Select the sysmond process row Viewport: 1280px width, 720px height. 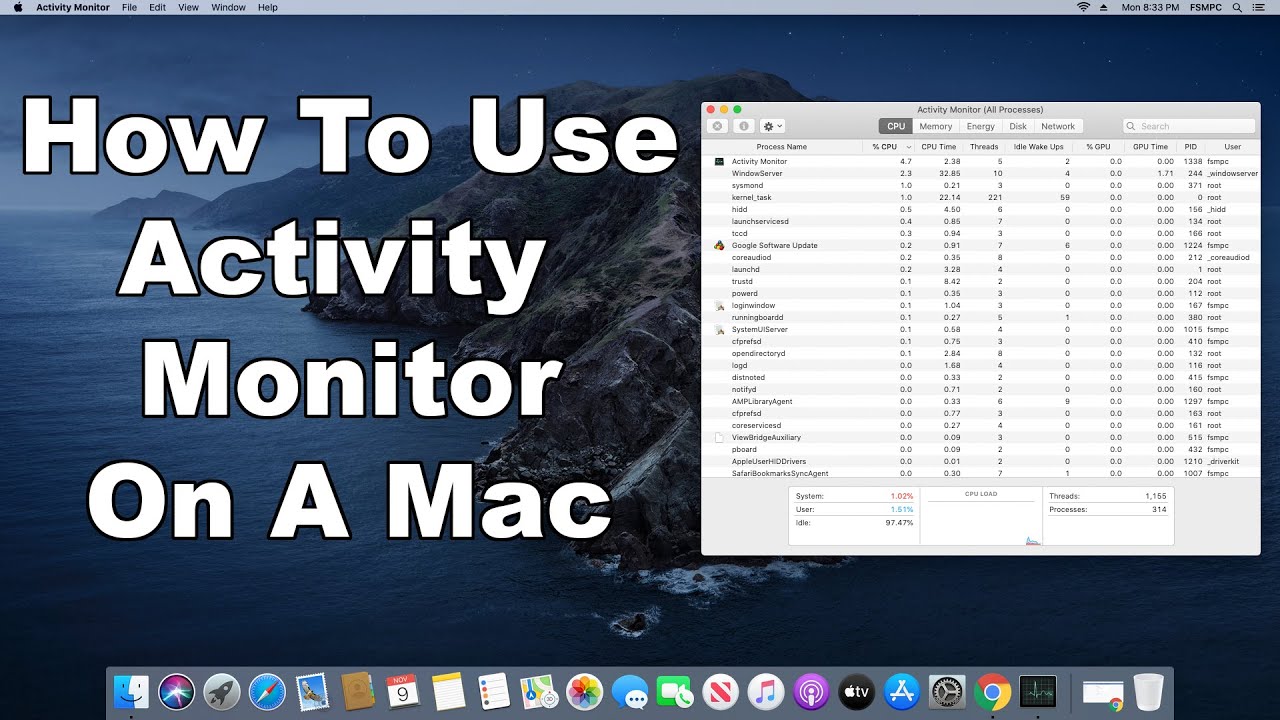coord(981,185)
